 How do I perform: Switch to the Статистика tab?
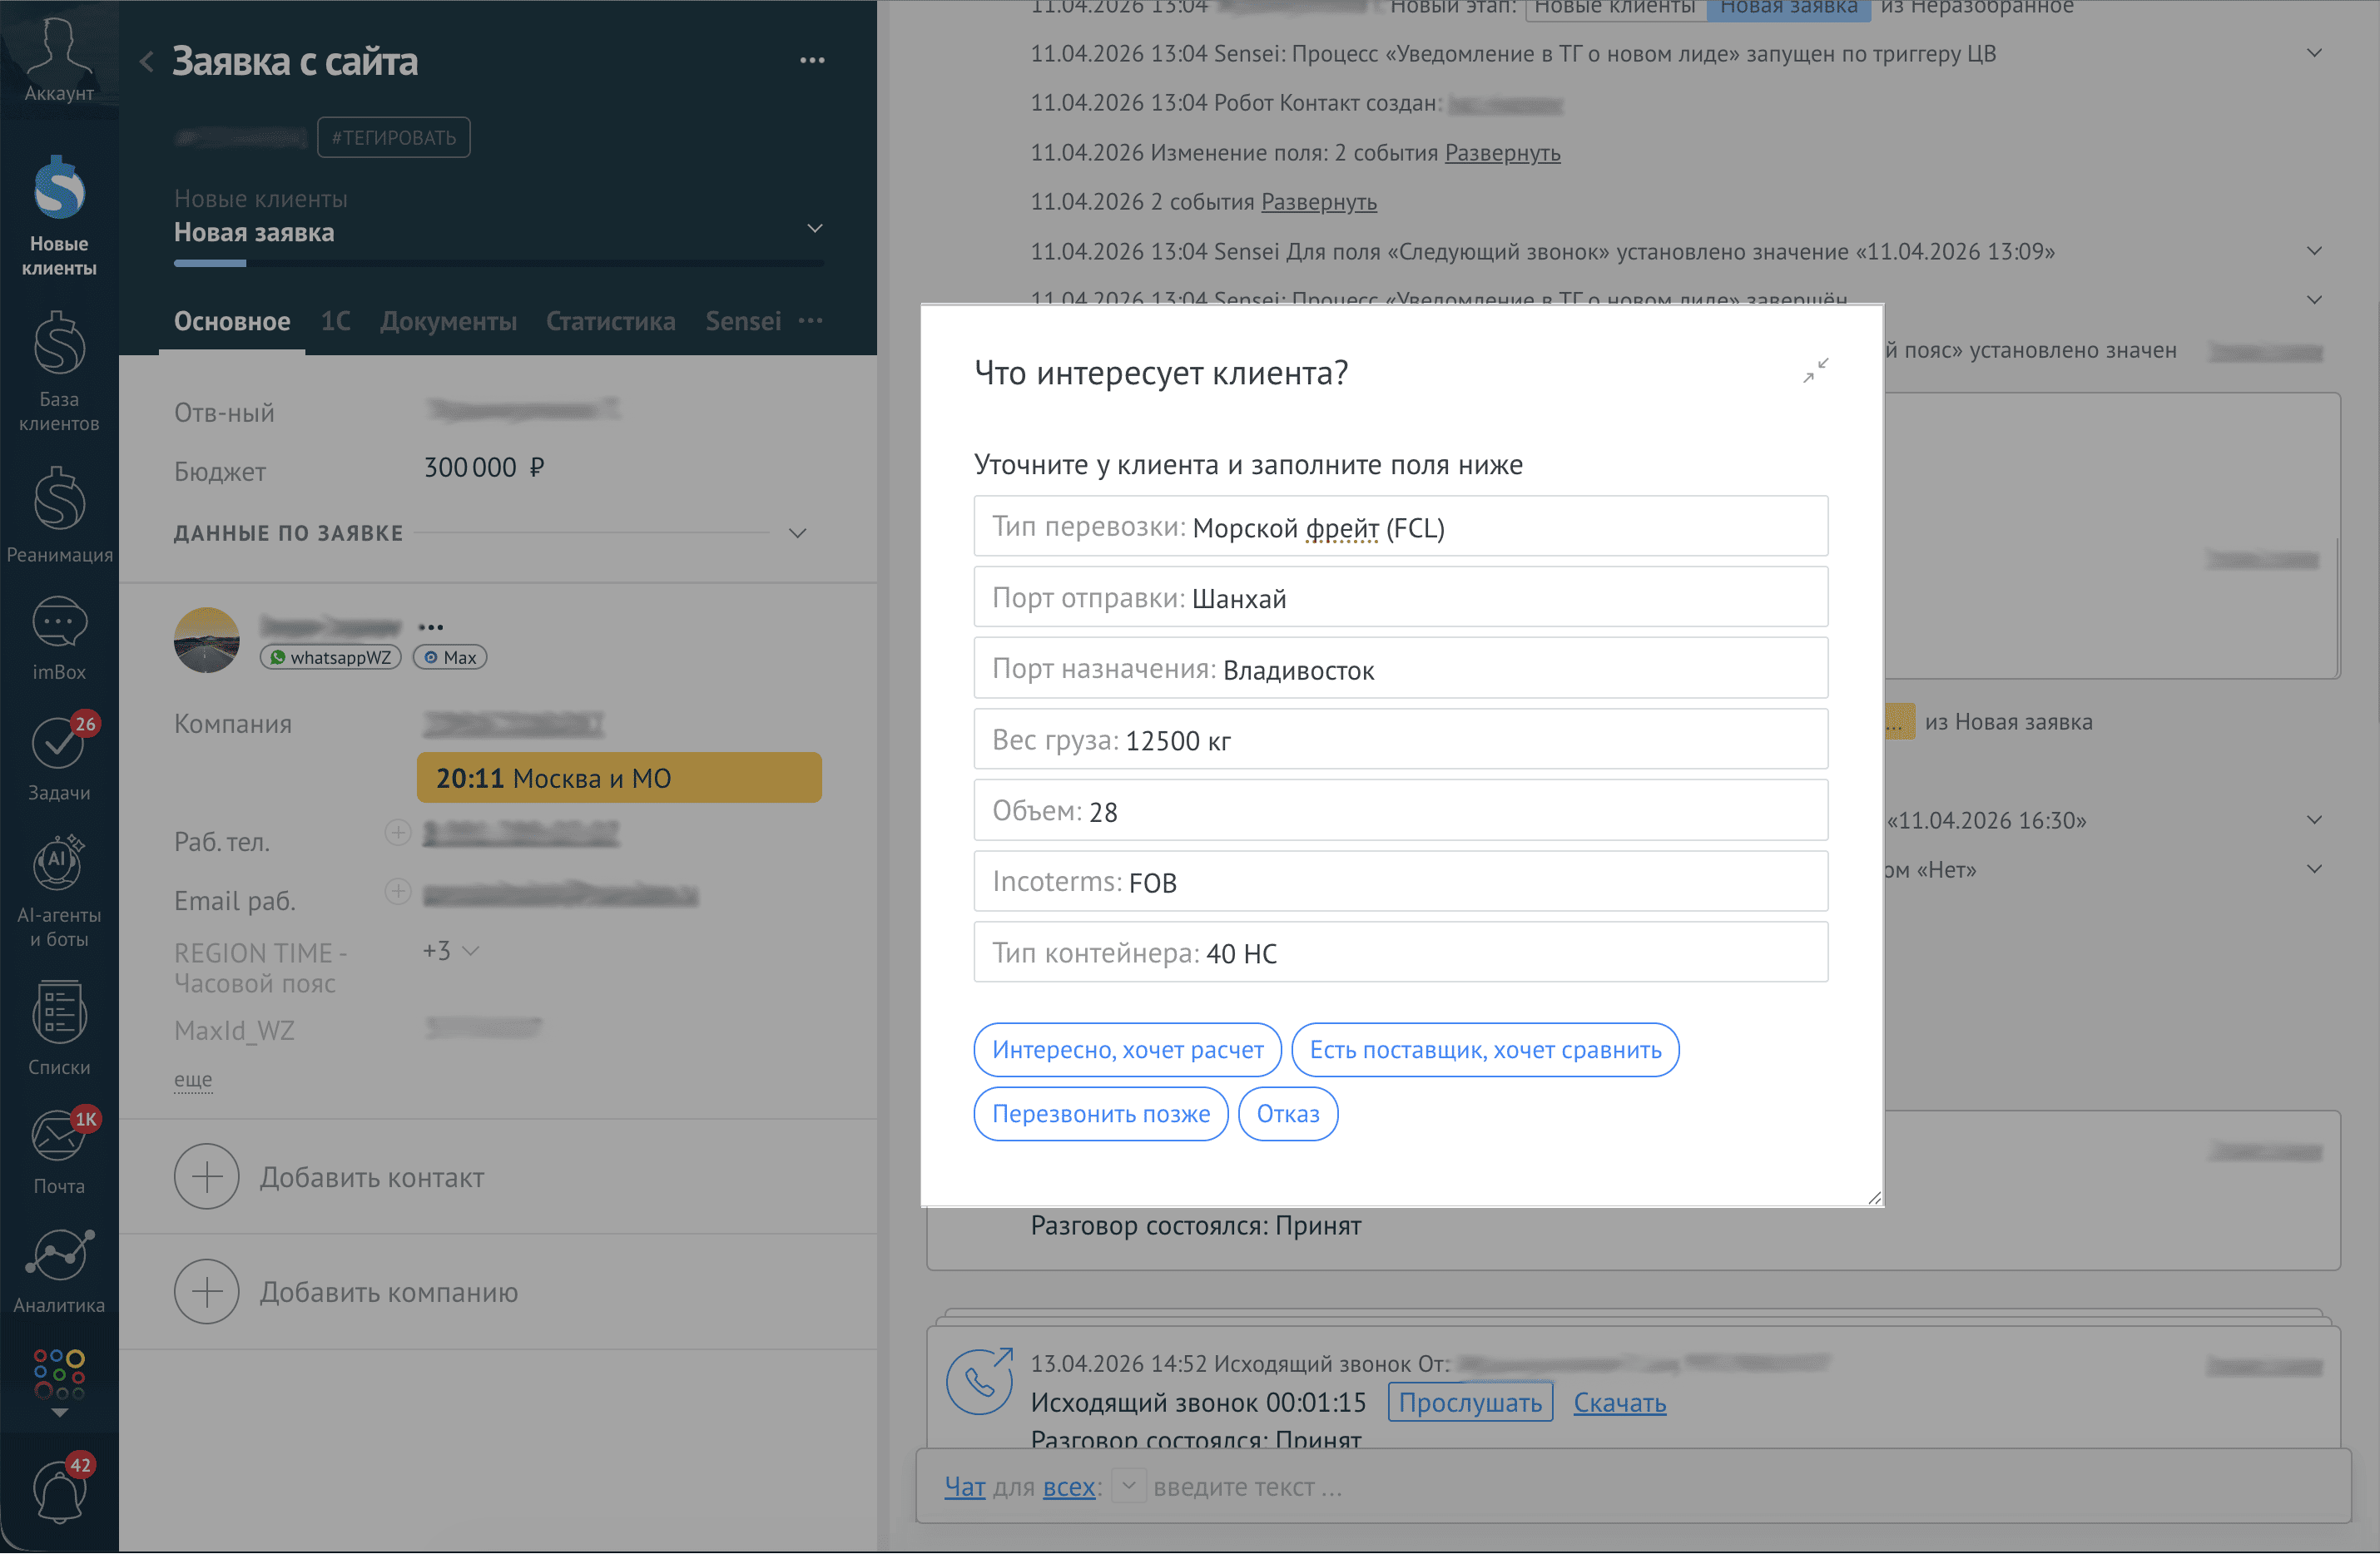pyautogui.click(x=610, y=322)
